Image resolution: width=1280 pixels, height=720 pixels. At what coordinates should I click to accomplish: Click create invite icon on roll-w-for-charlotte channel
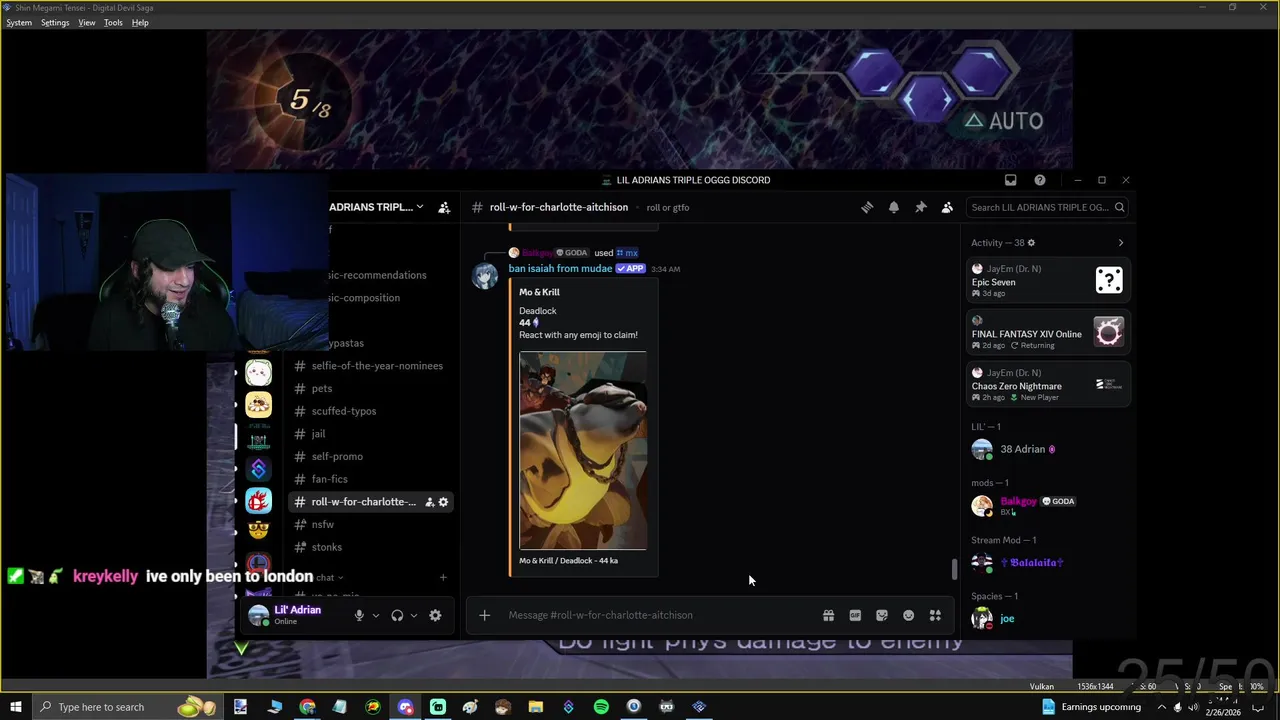click(429, 502)
